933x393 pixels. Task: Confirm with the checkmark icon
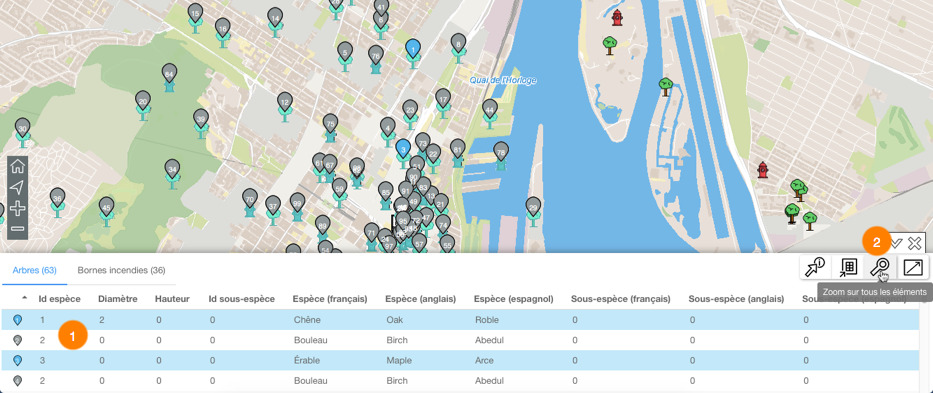[x=897, y=243]
